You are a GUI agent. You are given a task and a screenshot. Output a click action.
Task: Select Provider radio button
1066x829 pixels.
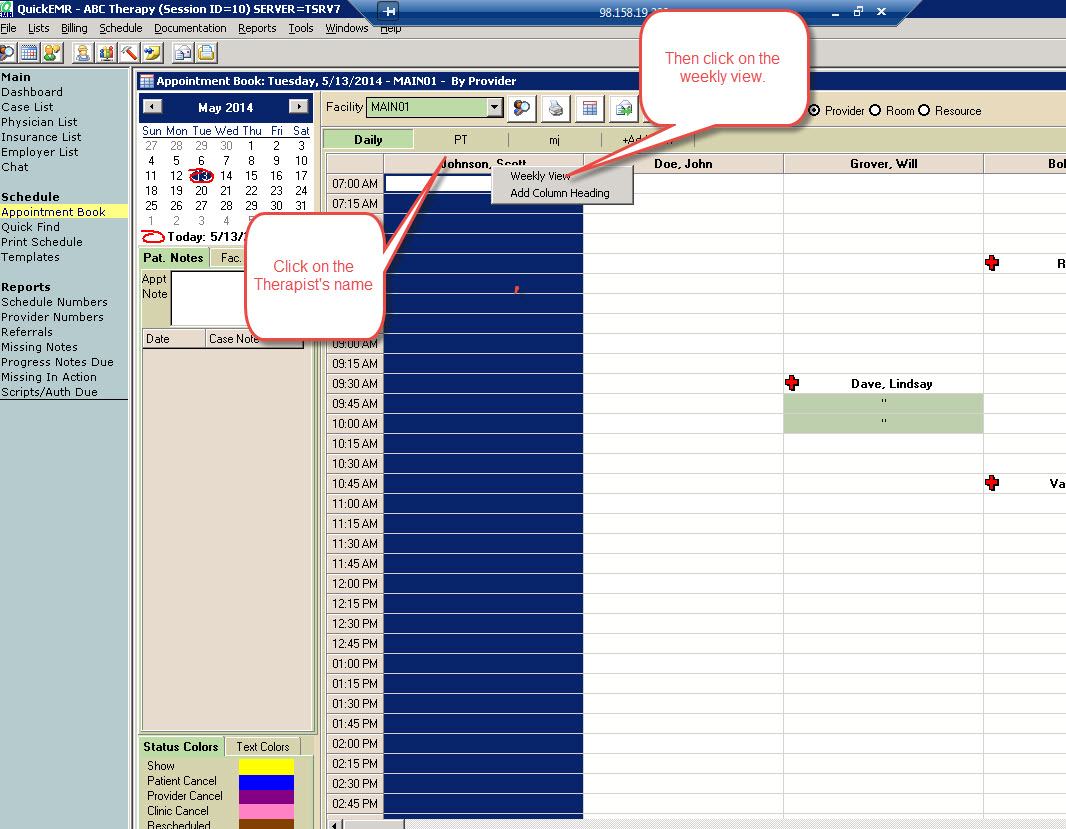tap(814, 110)
